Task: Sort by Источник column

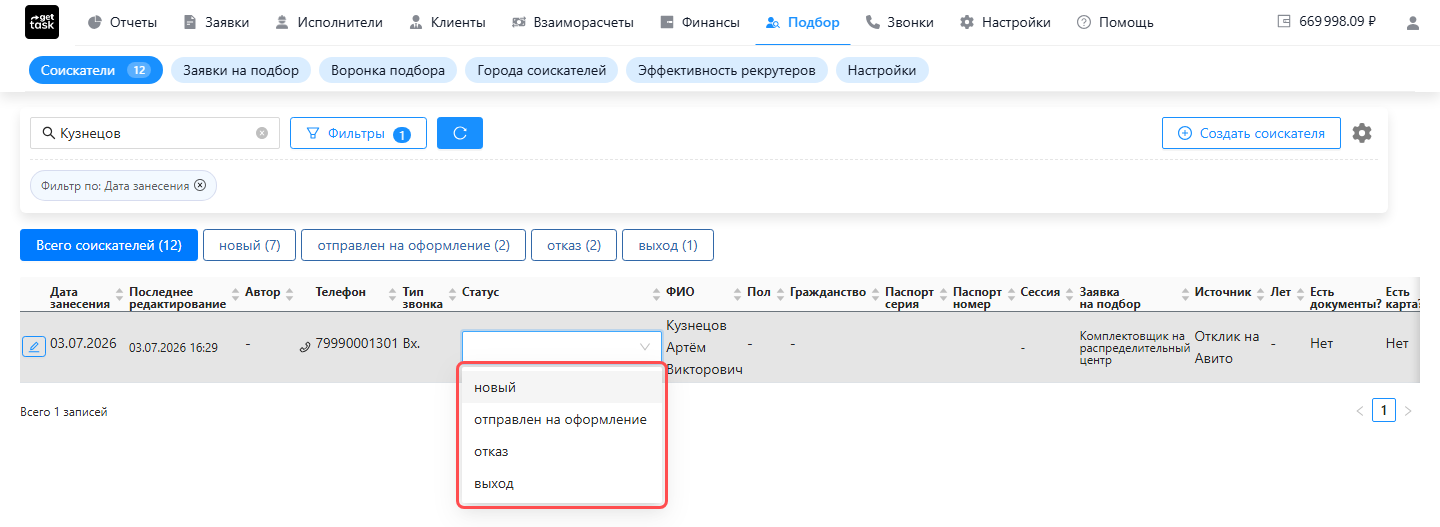Action: coord(1261,293)
